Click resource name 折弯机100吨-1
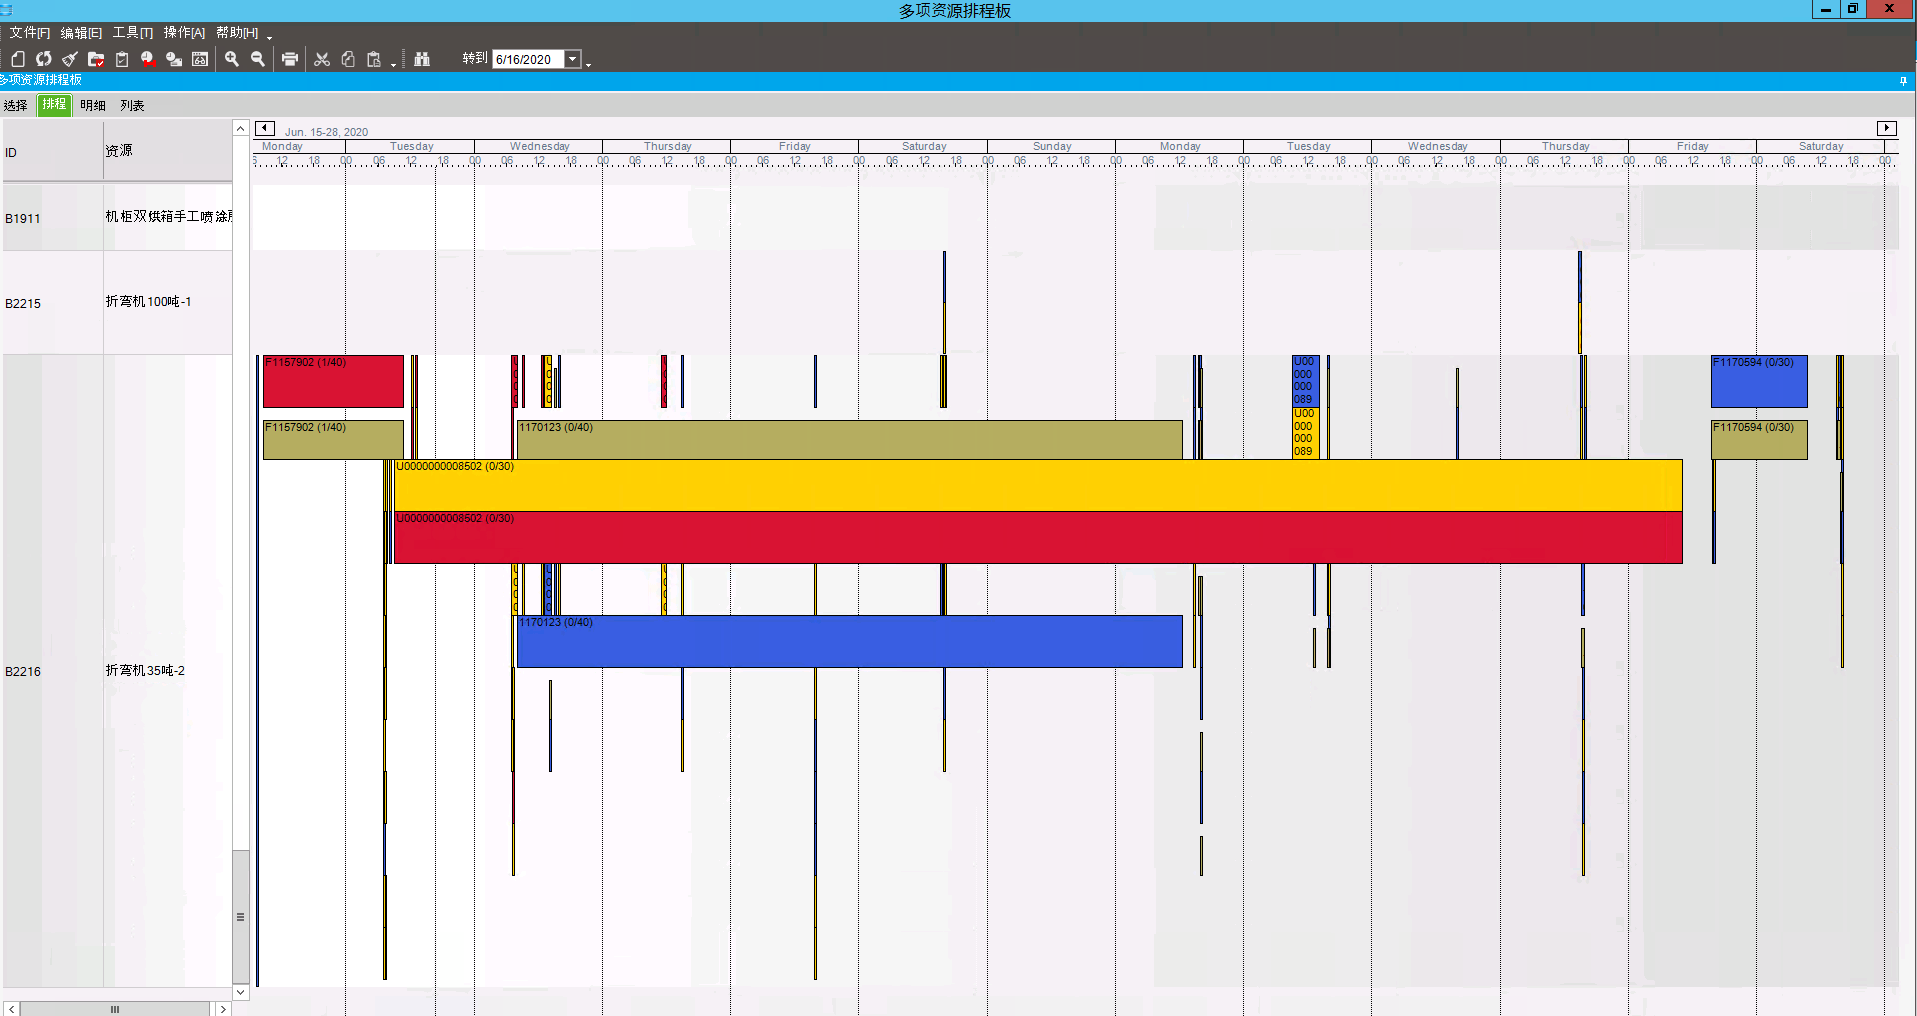Viewport: 1917px width, 1016px height. (149, 301)
